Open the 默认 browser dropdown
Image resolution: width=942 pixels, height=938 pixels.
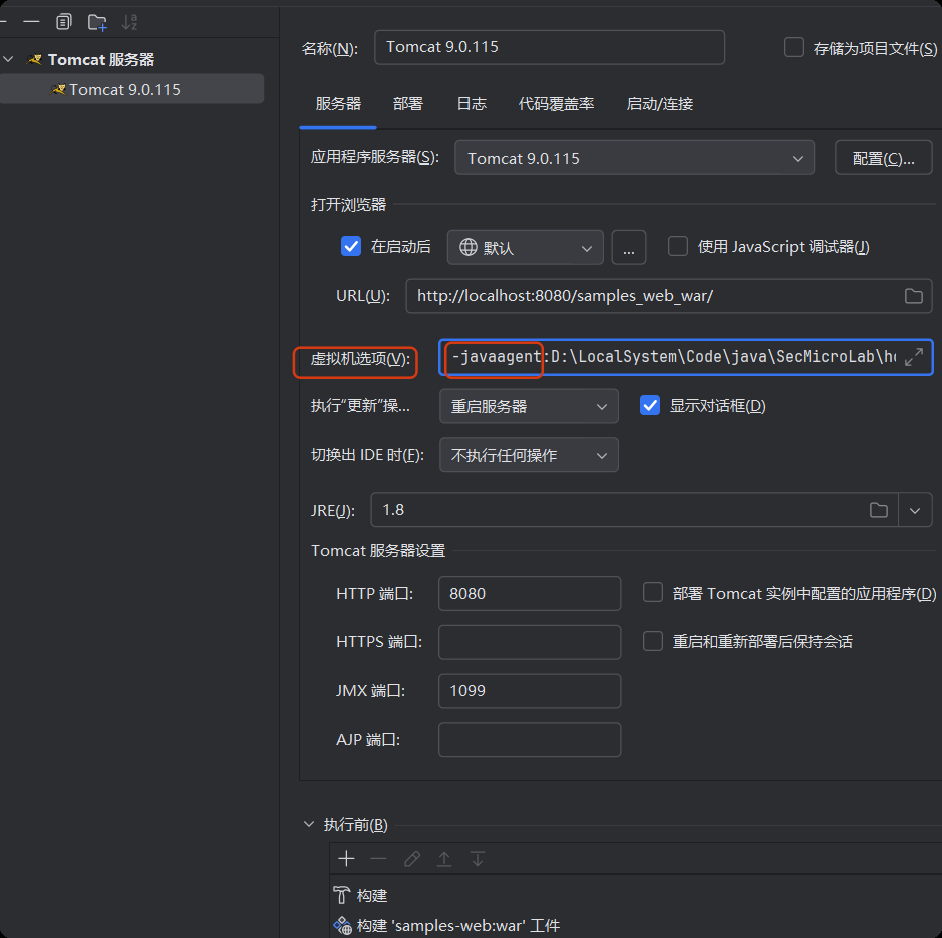[x=525, y=247]
